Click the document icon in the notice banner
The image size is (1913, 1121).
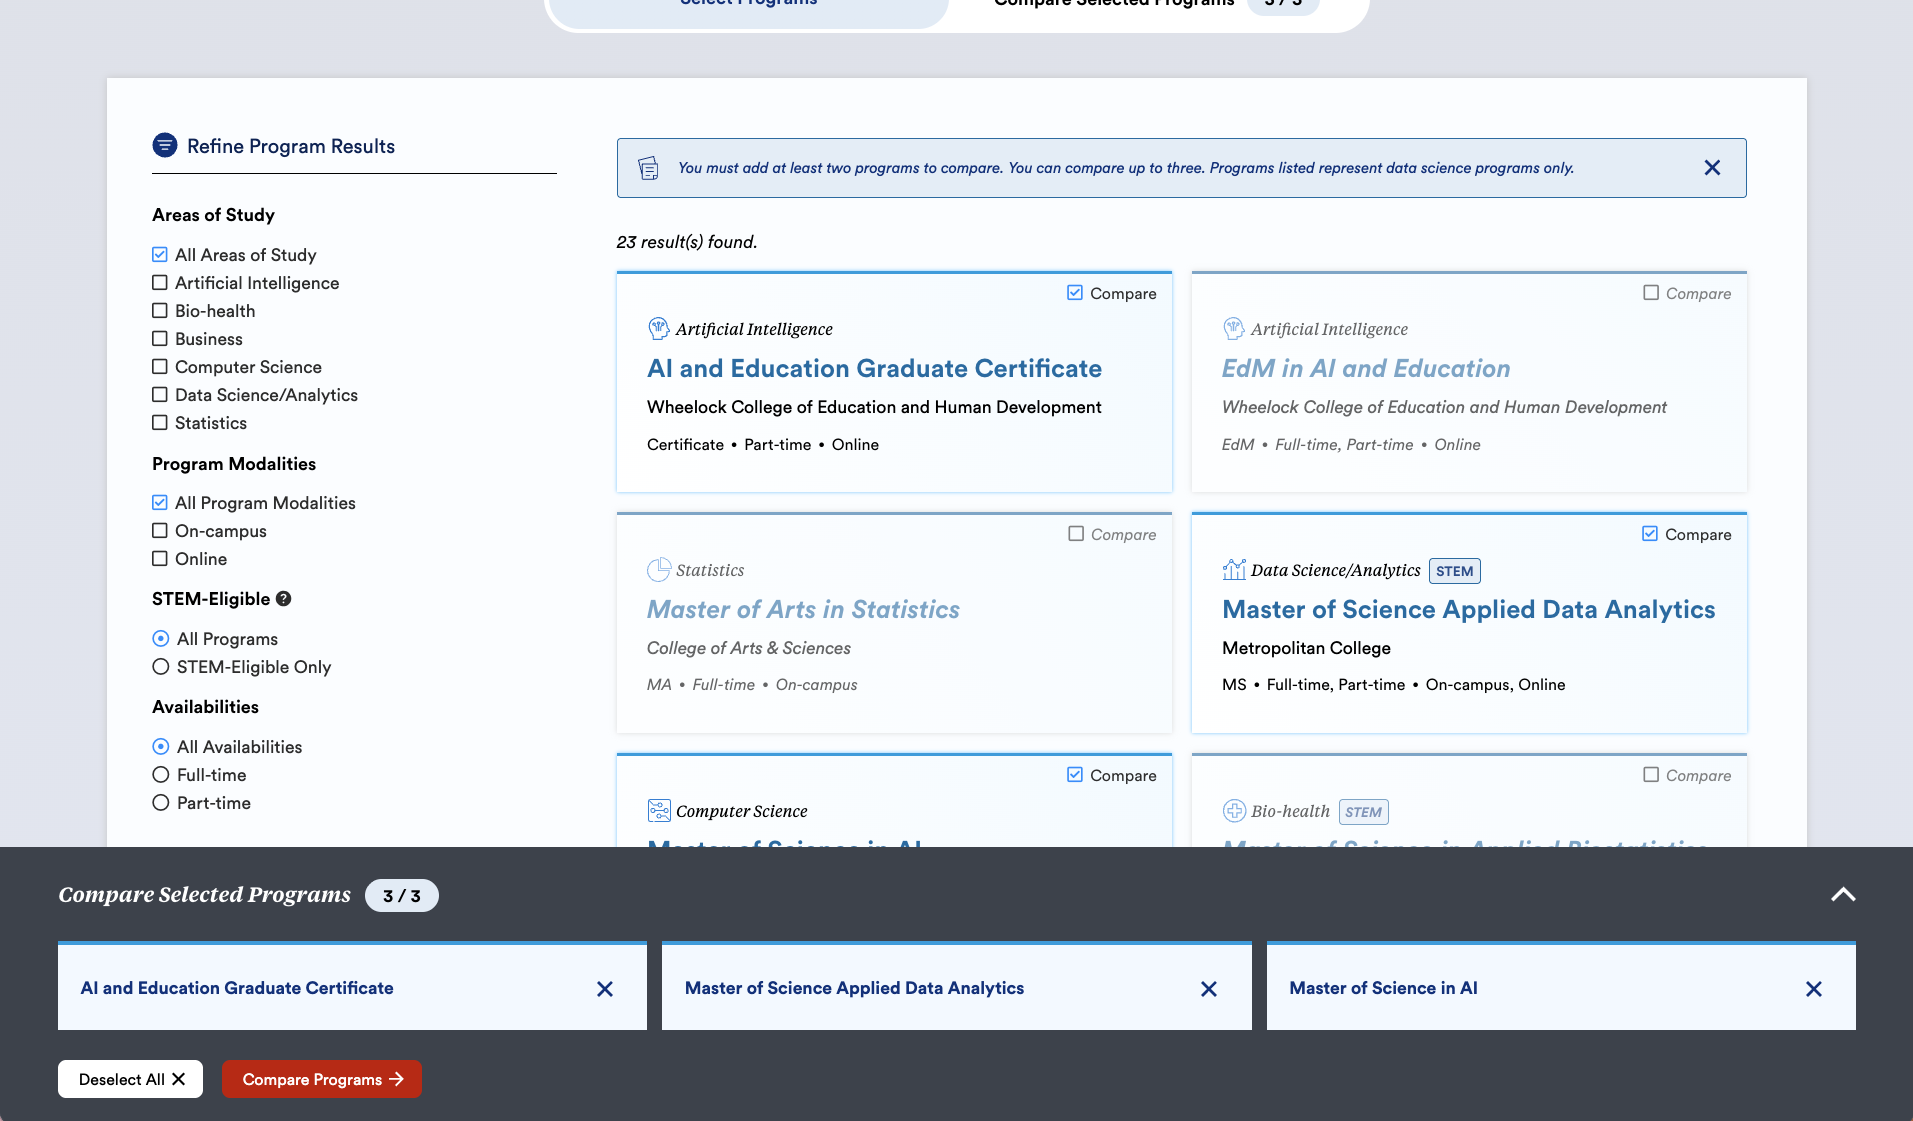click(x=649, y=168)
